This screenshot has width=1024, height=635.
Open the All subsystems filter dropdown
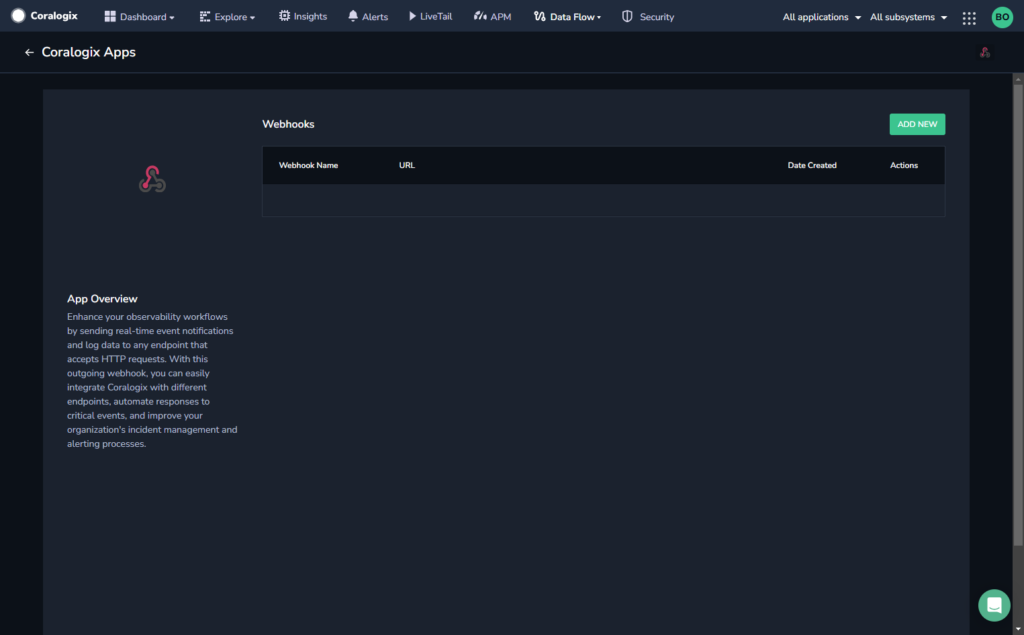tap(908, 17)
